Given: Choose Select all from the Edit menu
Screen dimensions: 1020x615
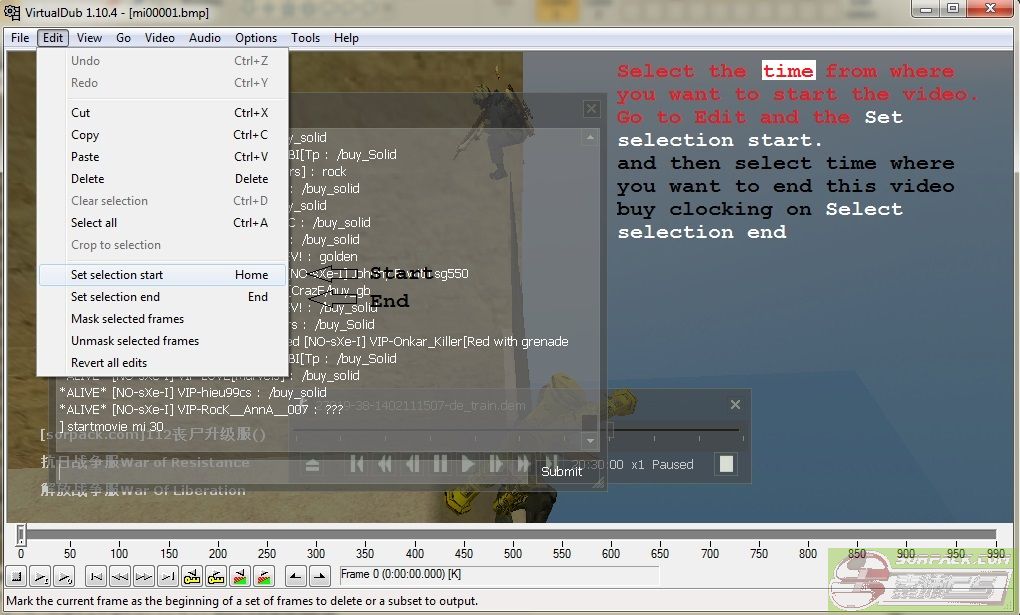Looking at the screenshot, I should [94, 223].
